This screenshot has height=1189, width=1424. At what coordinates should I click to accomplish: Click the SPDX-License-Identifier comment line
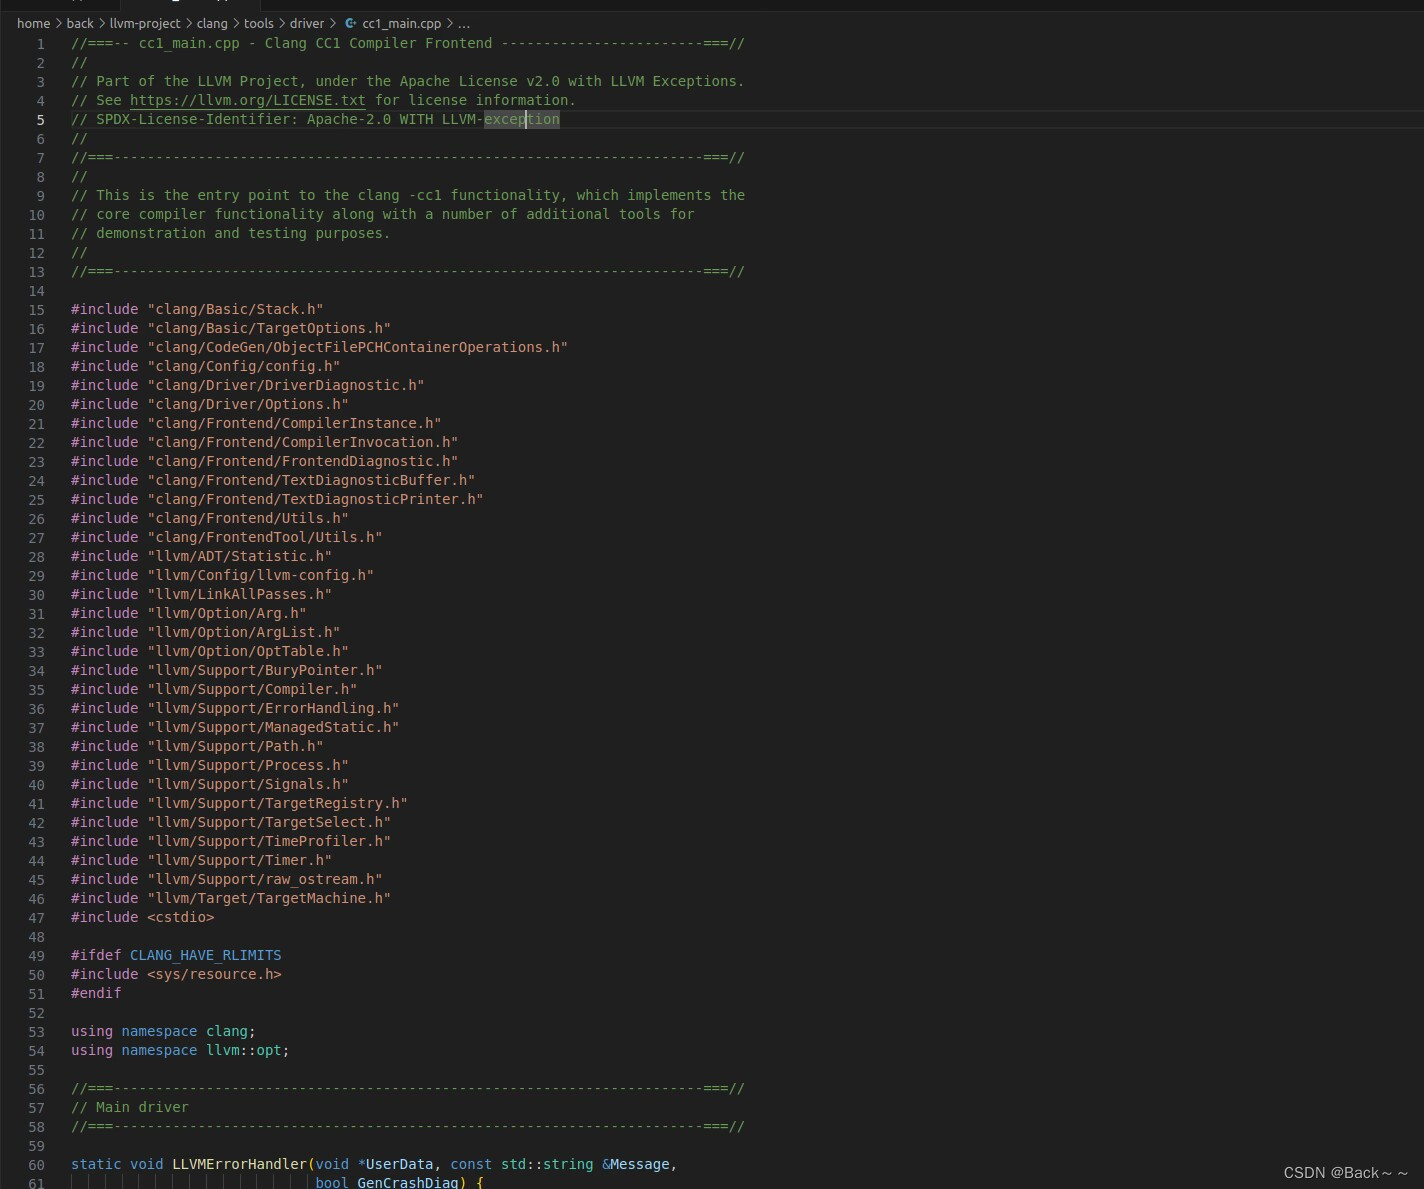[315, 119]
